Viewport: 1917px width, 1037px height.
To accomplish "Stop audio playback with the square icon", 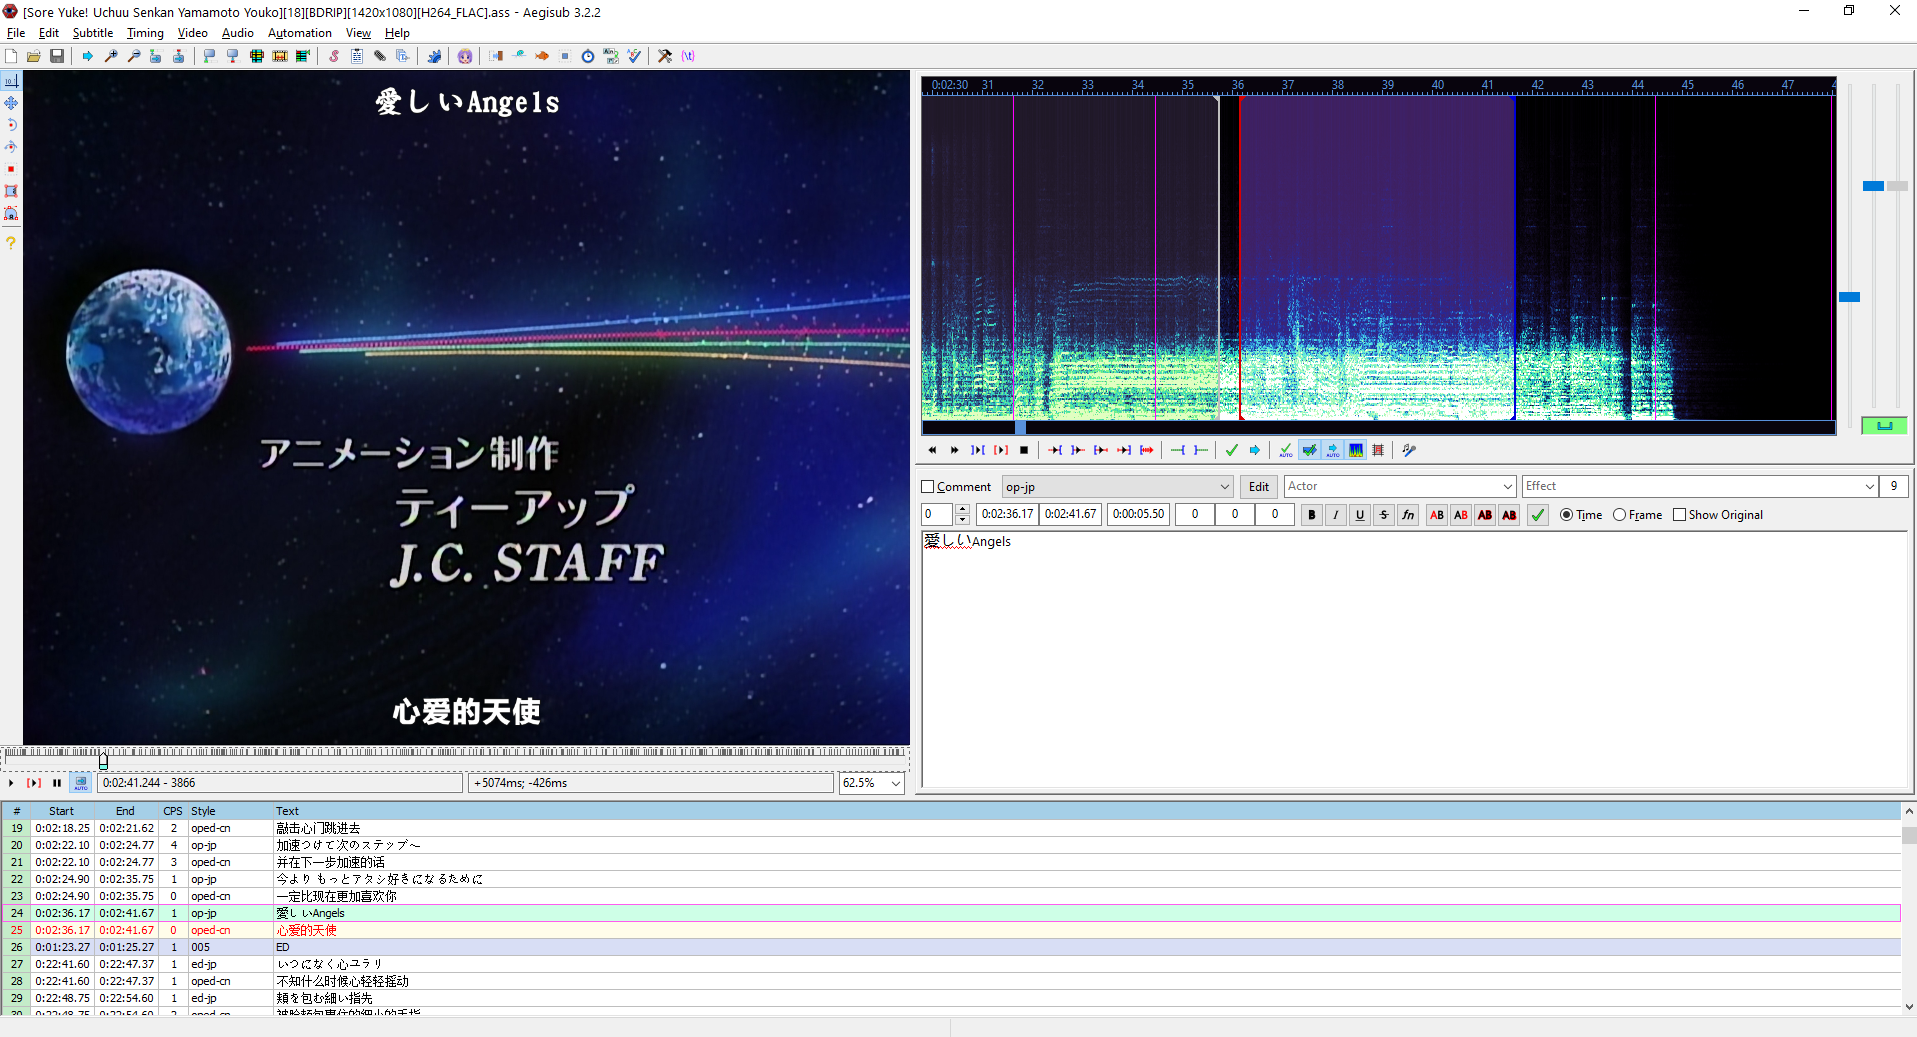I will 1024,450.
